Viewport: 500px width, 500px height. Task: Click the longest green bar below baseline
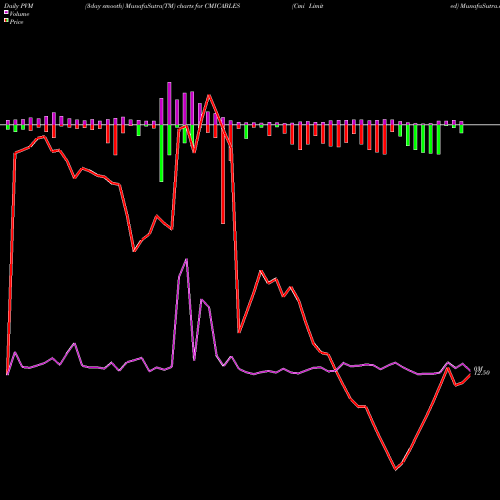coord(161,153)
